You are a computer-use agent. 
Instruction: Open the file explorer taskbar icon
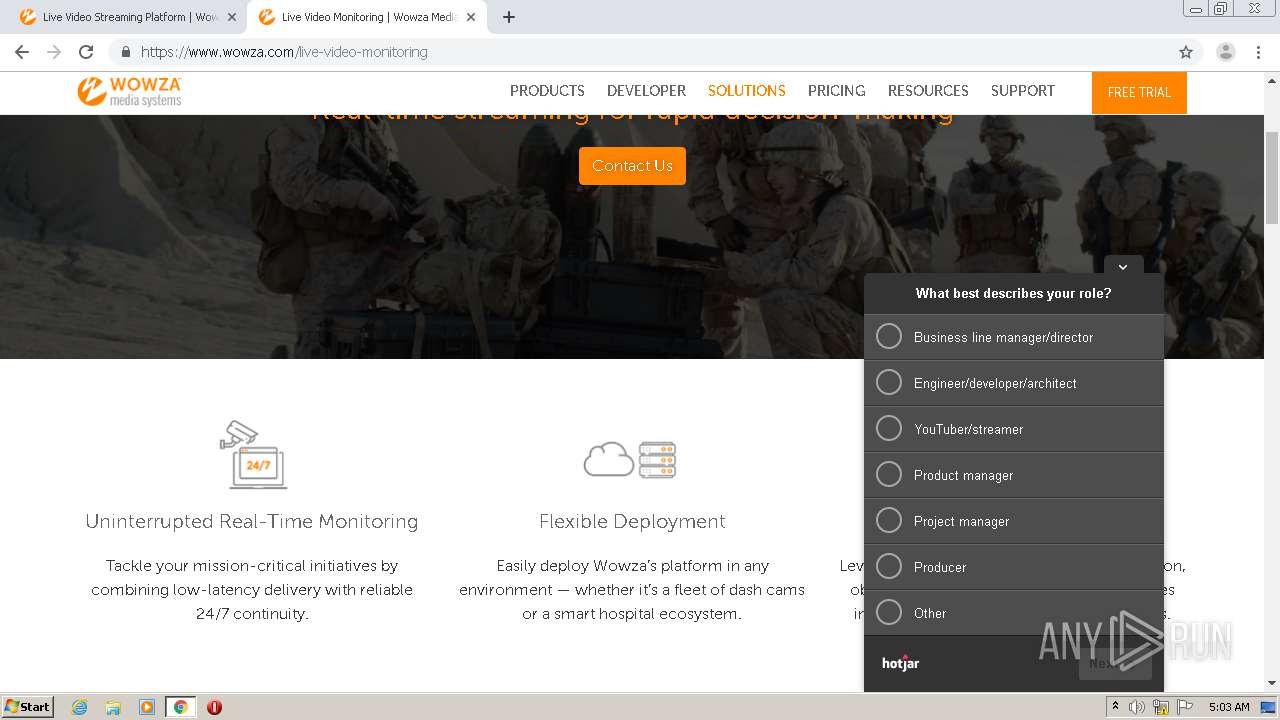[x=113, y=707]
